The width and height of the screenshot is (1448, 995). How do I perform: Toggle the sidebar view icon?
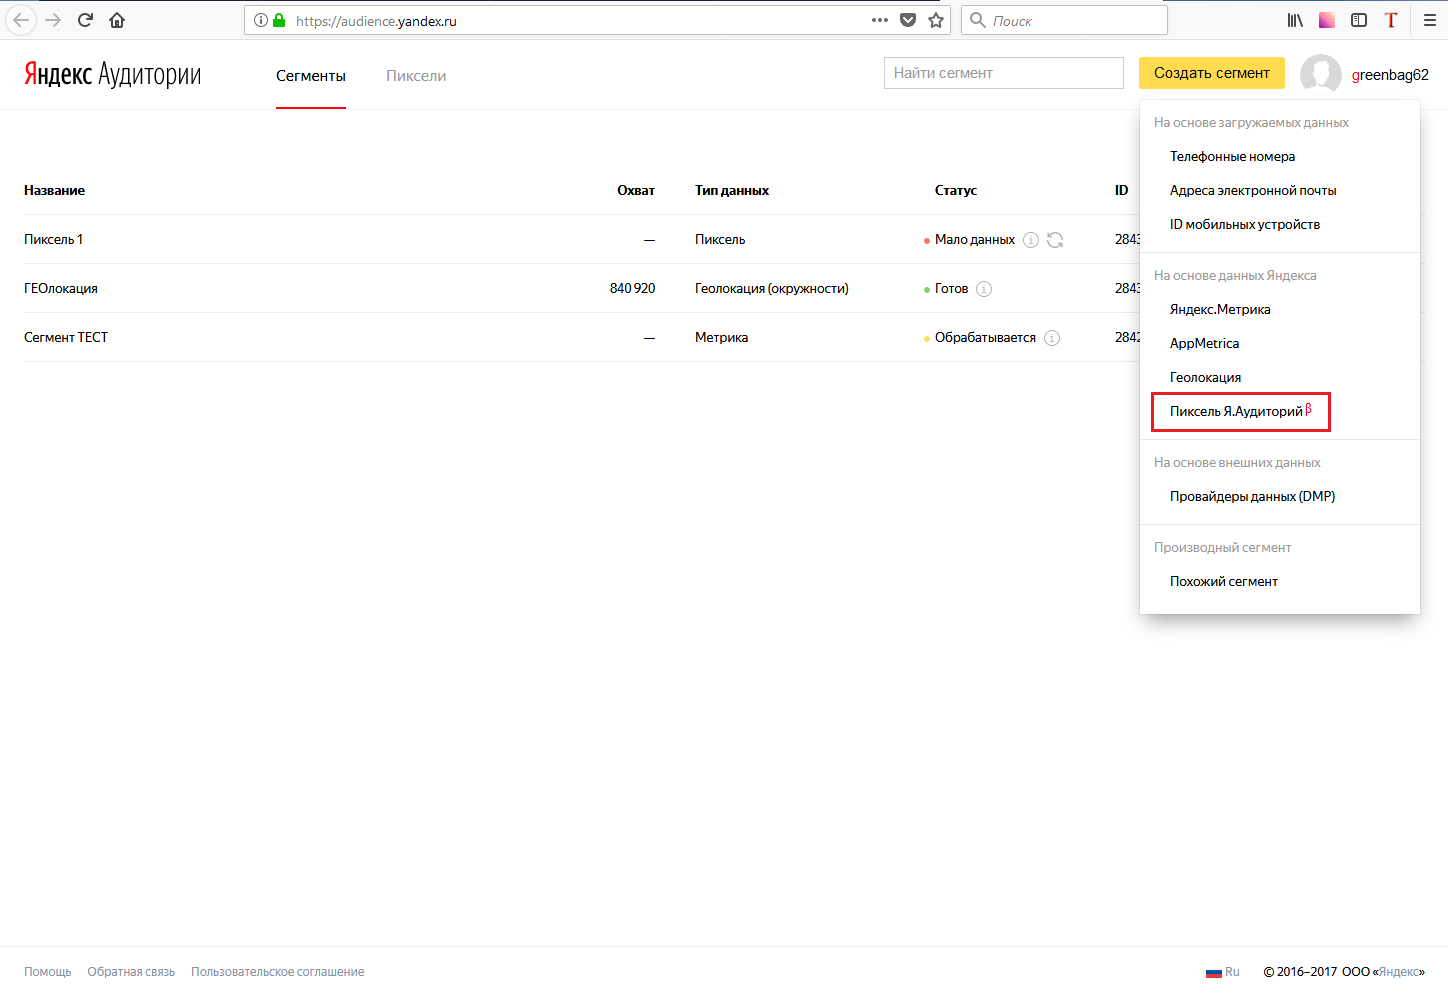click(x=1359, y=20)
